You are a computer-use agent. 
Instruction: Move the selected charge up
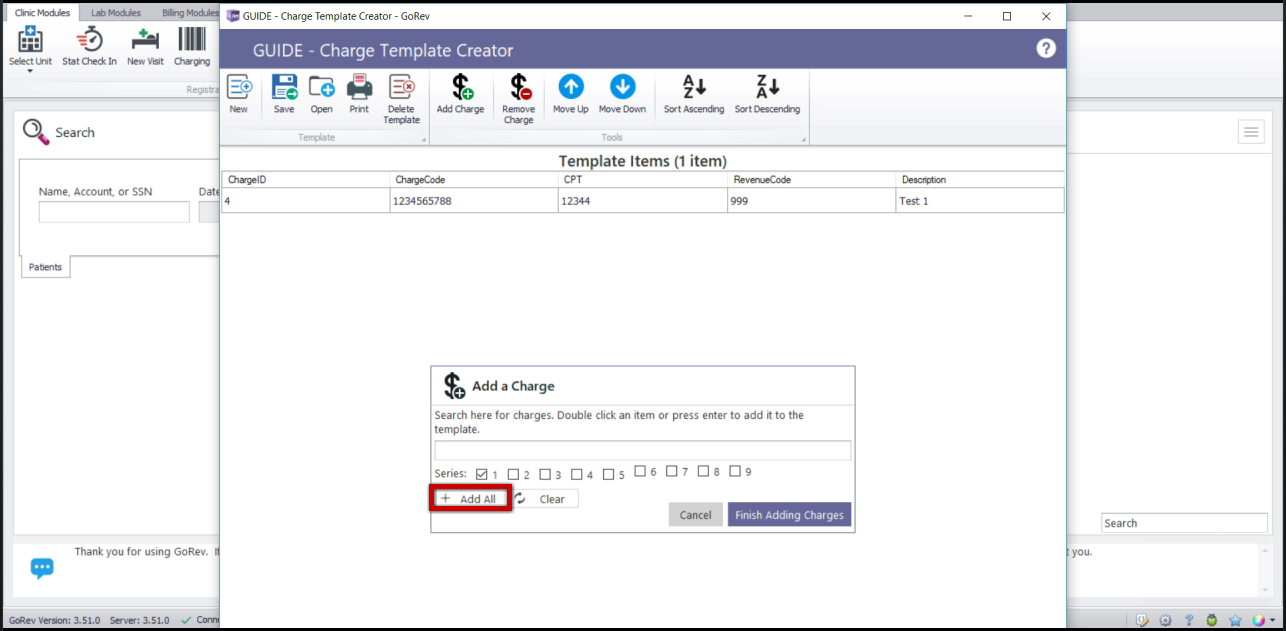click(570, 94)
